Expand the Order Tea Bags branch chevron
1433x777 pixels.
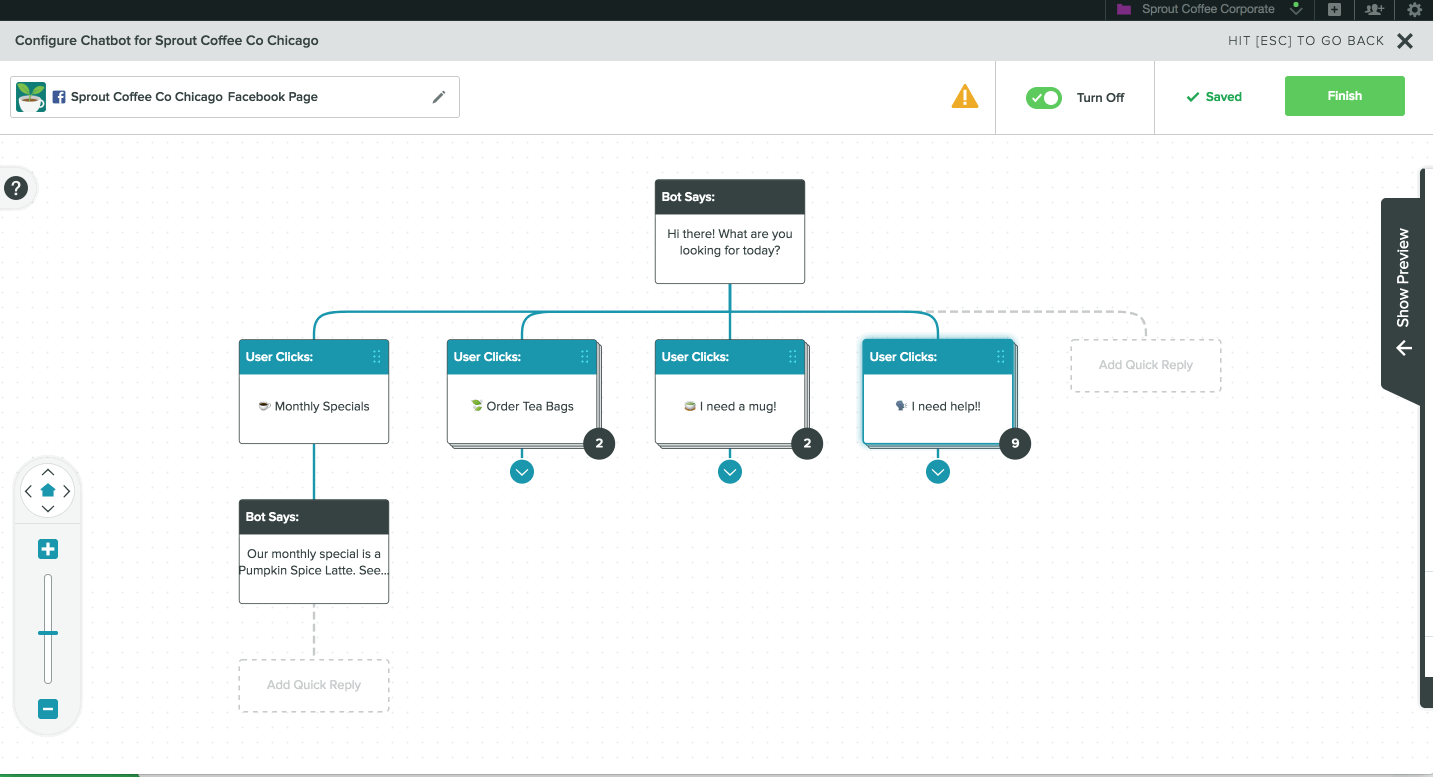(522, 471)
